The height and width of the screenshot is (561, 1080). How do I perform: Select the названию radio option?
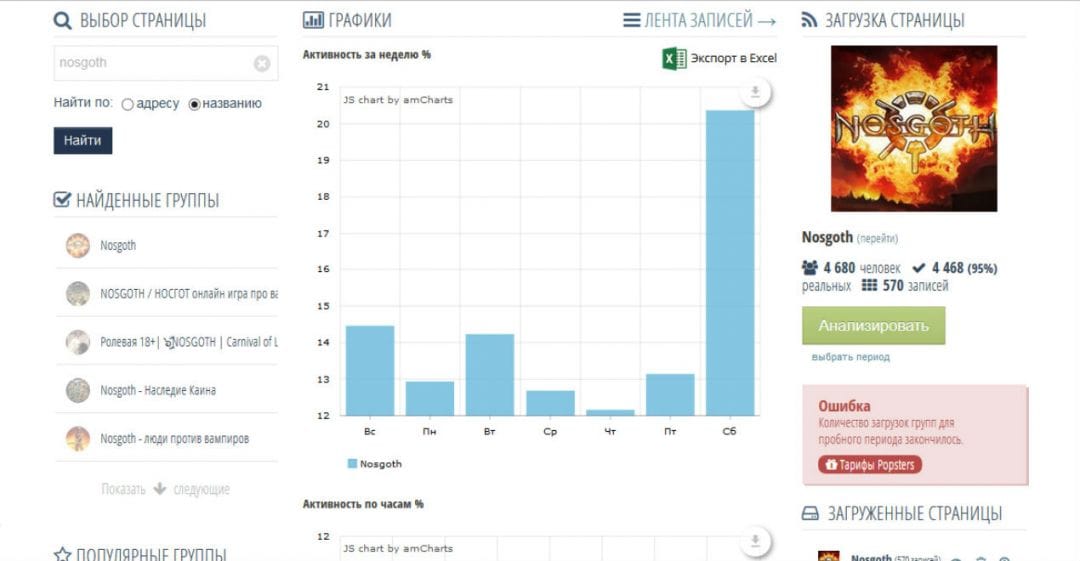click(194, 104)
